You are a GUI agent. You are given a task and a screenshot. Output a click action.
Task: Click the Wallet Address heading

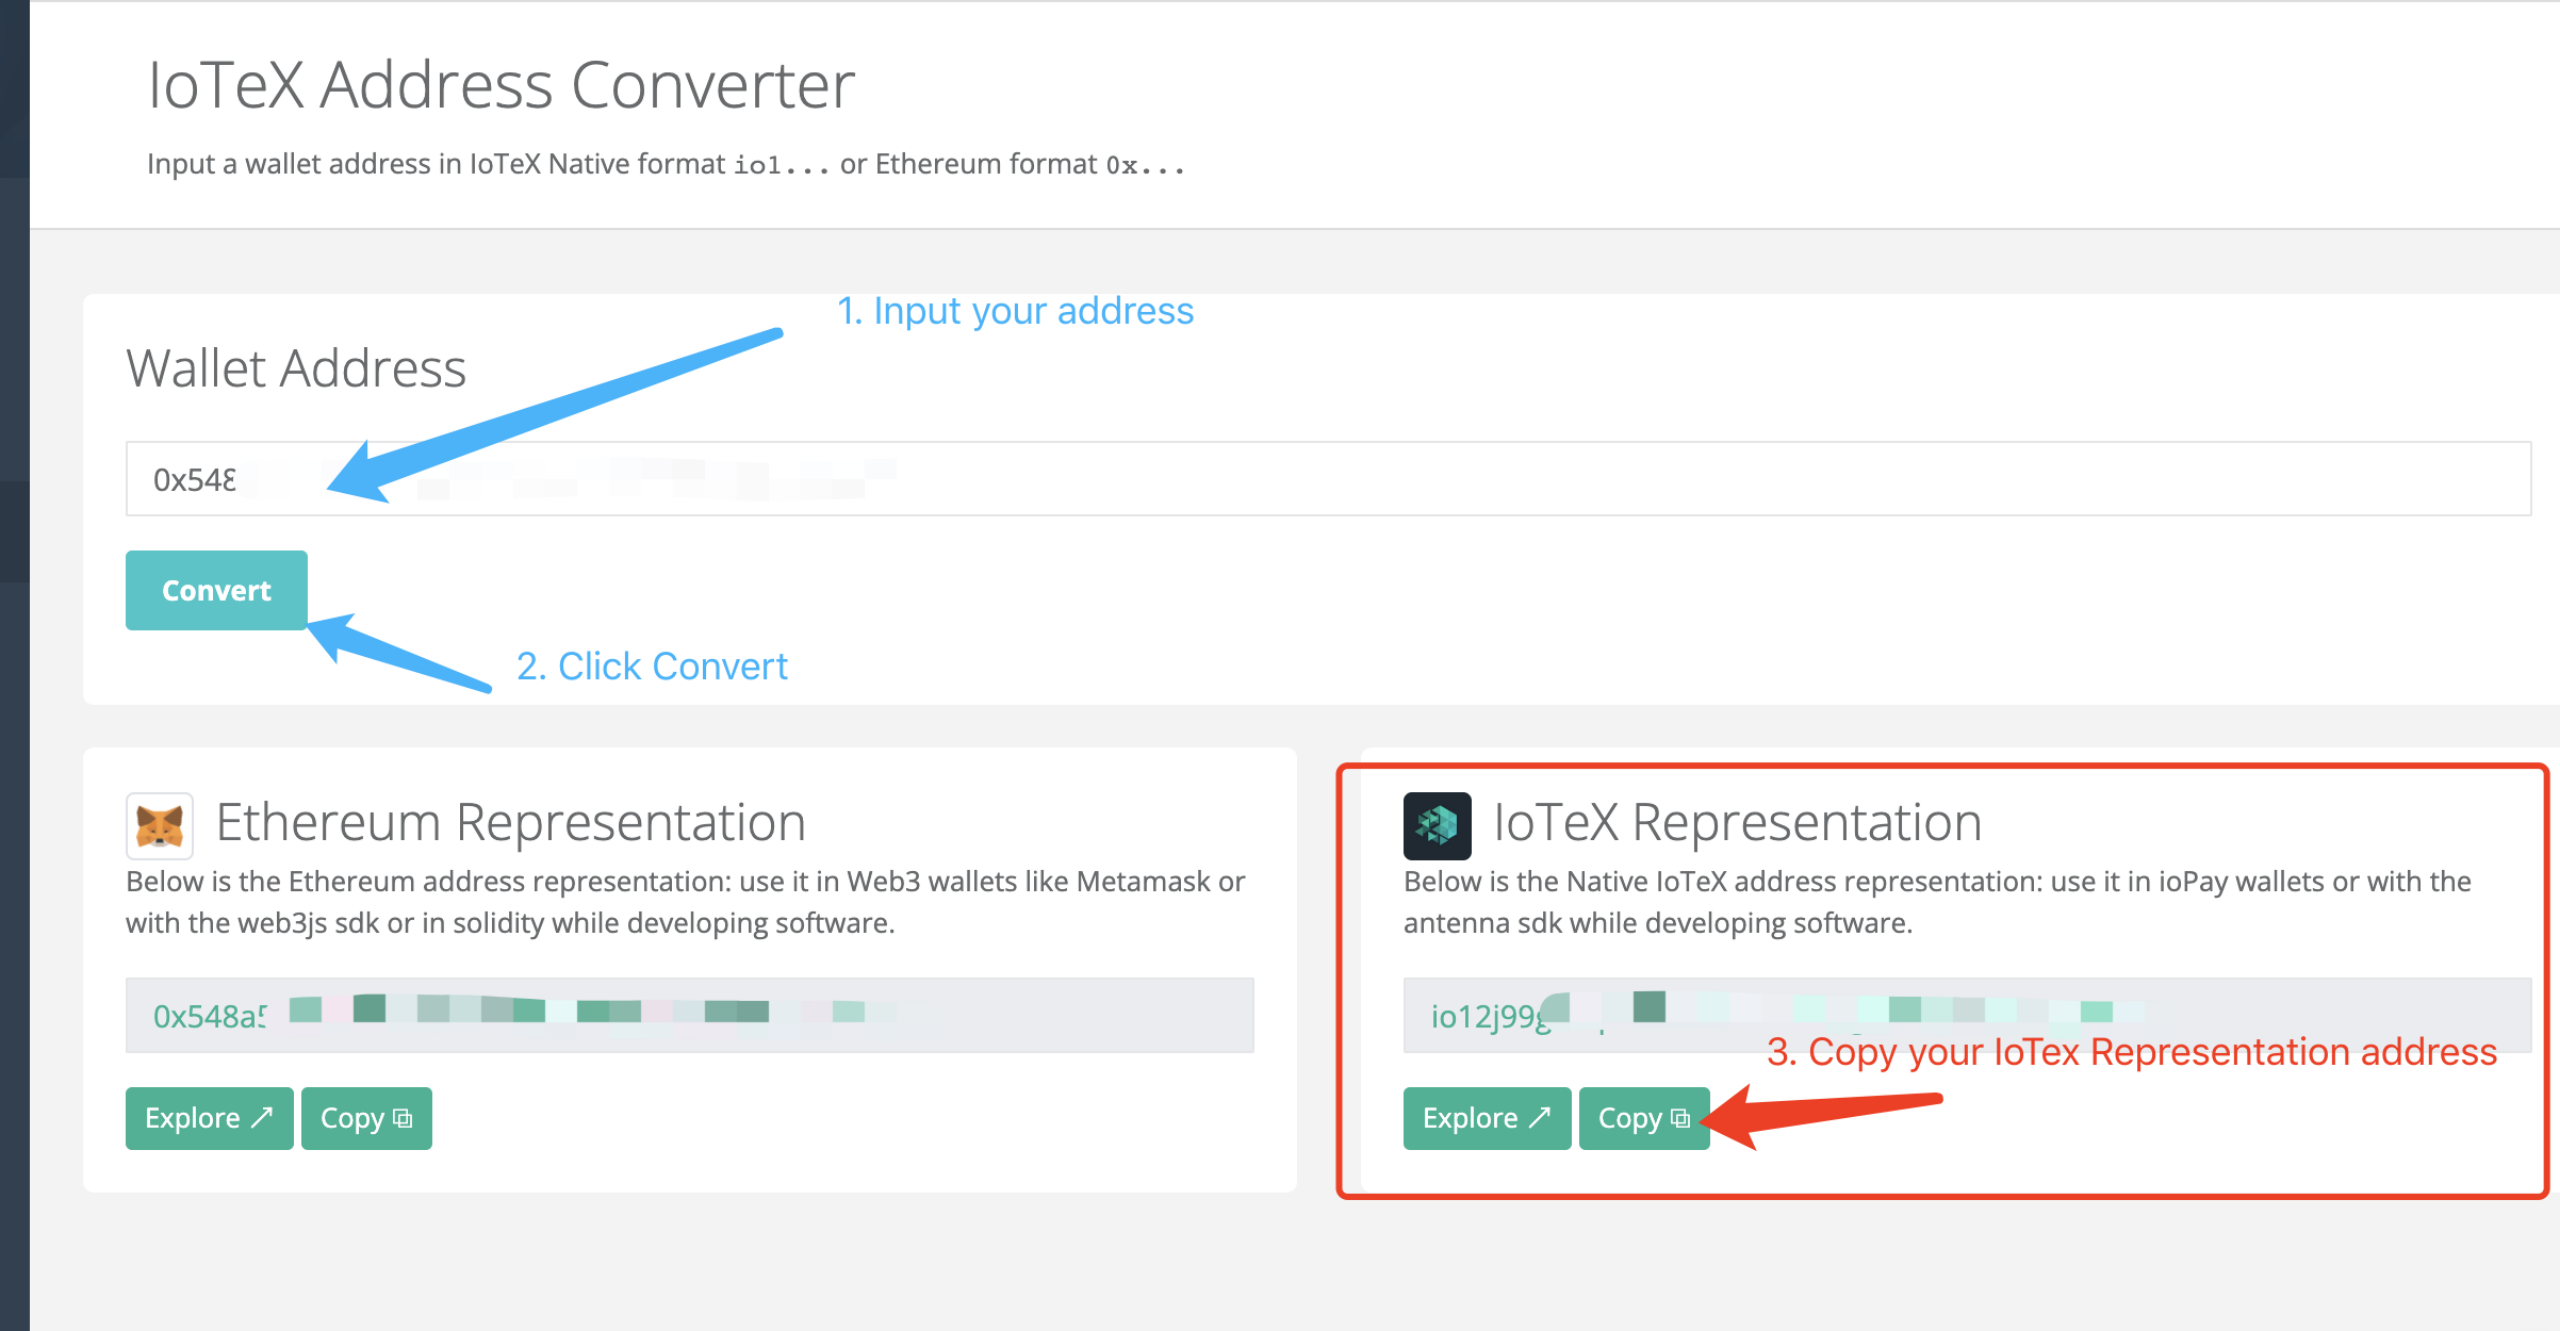click(x=296, y=368)
